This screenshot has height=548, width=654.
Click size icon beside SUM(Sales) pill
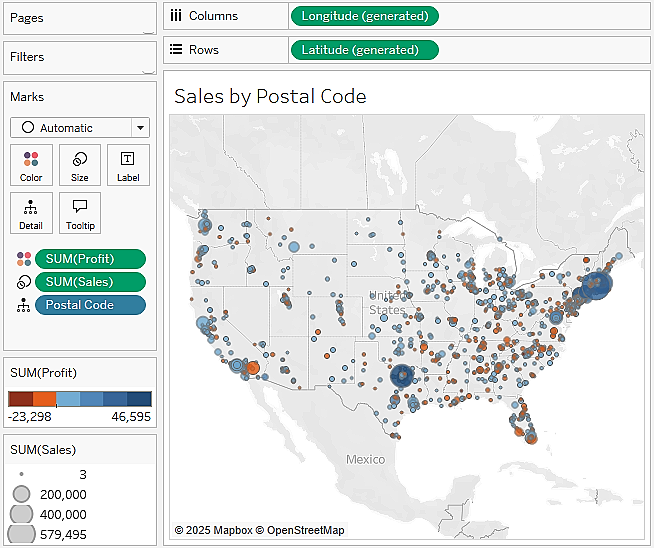pyautogui.click(x=24, y=282)
